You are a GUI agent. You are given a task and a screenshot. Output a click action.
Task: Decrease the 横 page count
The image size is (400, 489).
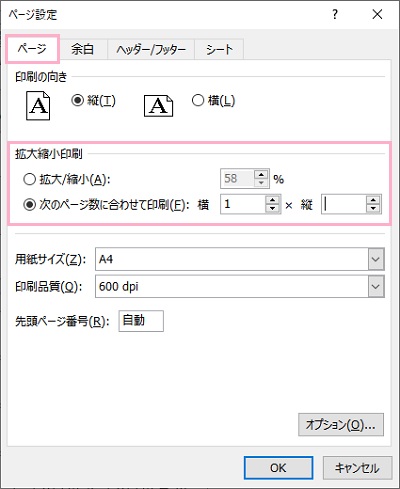tap(273, 208)
